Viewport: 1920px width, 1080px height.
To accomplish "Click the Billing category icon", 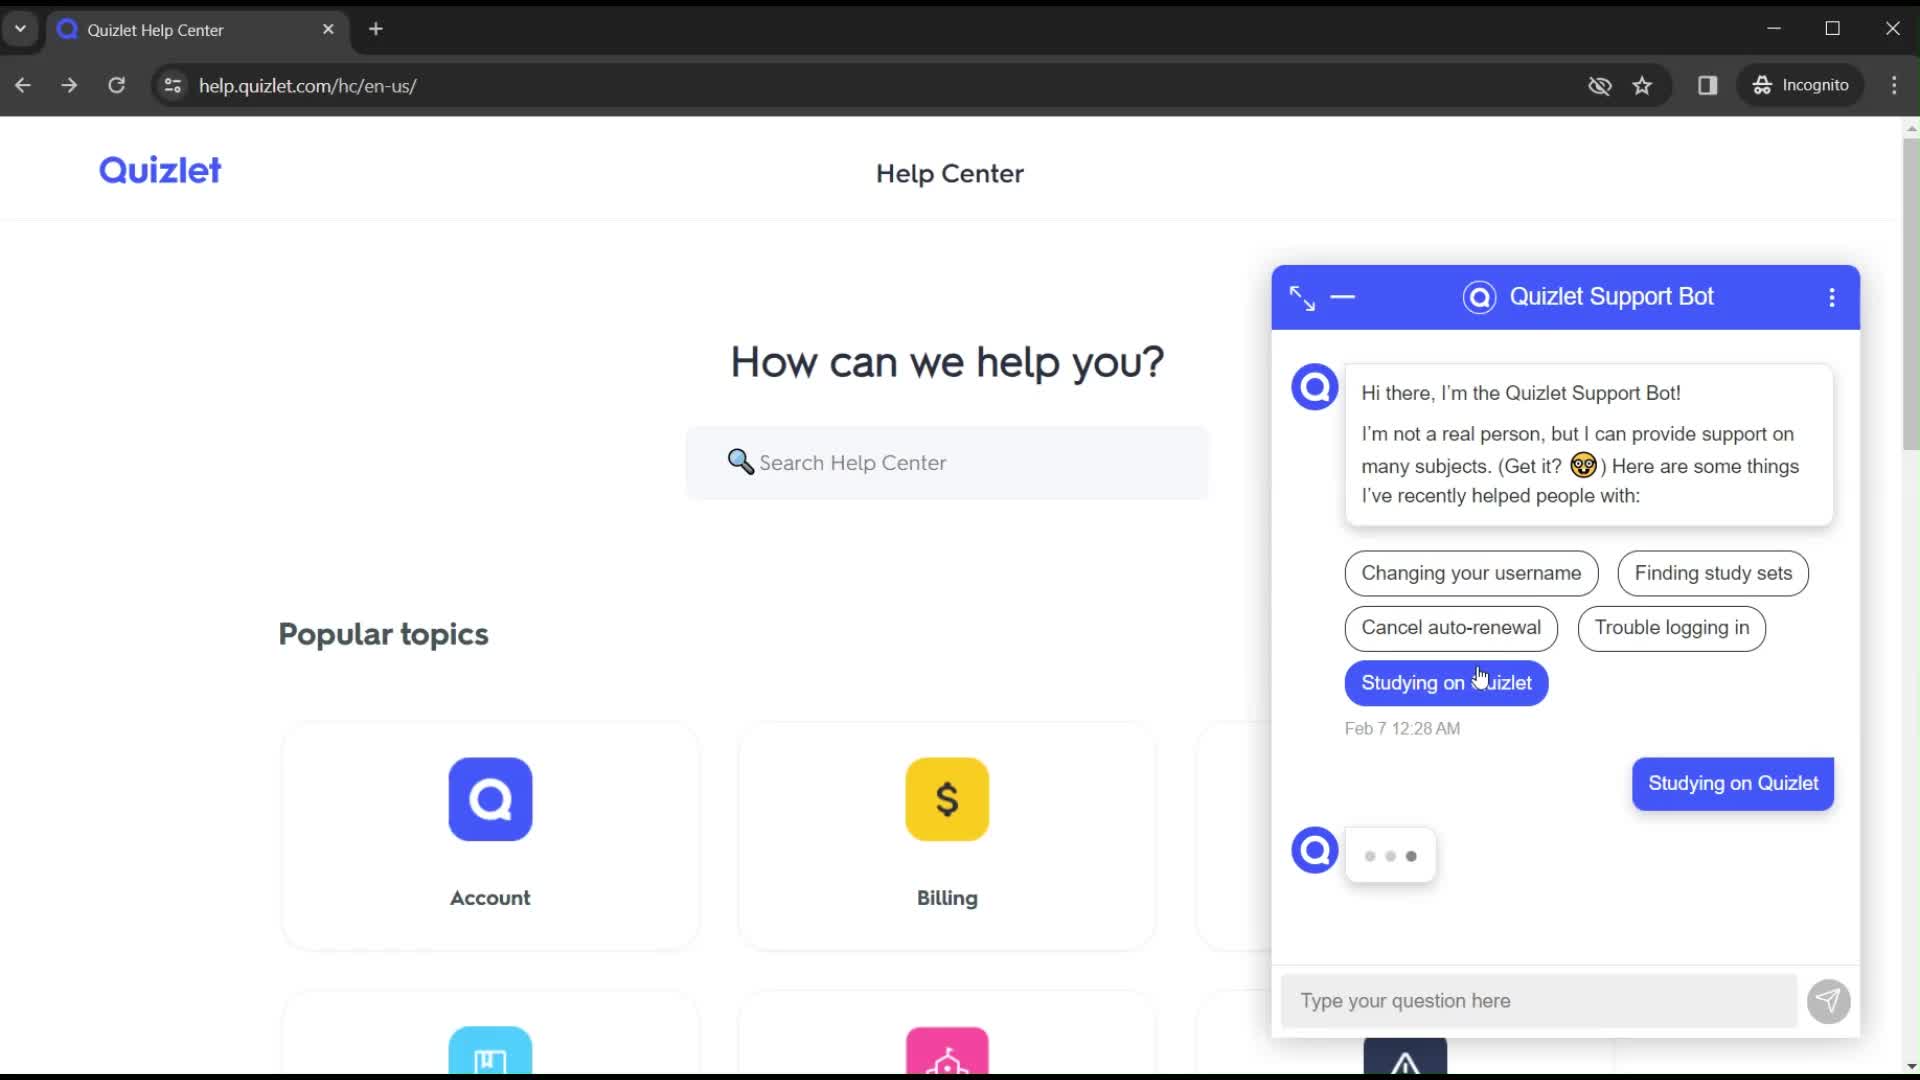I will click(x=947, y=800).
